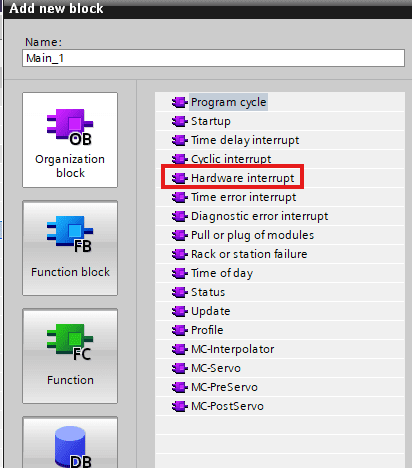412x468 pixels.
Task: Click the icon beside Program cycle
Action: 180,102
